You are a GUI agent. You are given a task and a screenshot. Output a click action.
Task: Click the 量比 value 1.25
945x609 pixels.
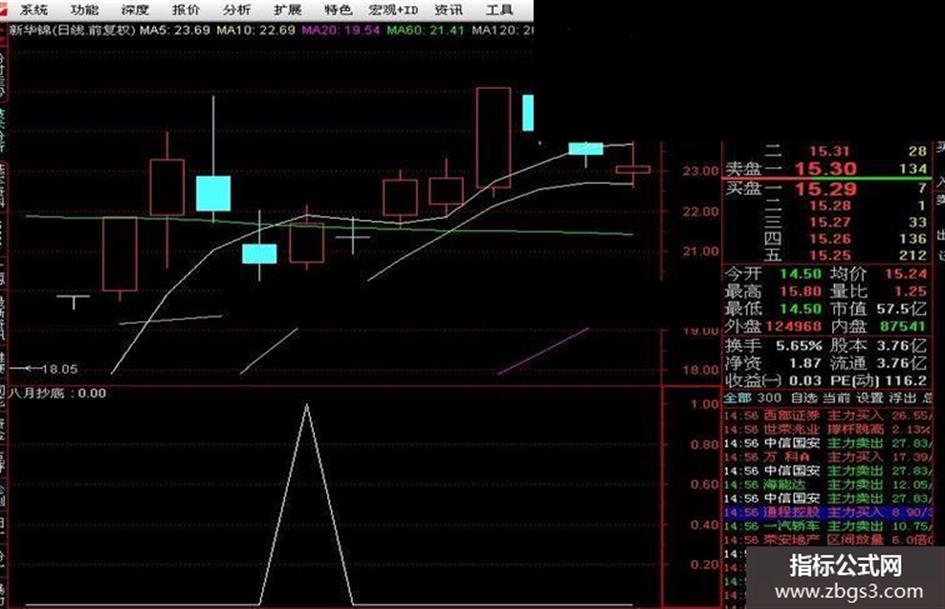[910, 291]
